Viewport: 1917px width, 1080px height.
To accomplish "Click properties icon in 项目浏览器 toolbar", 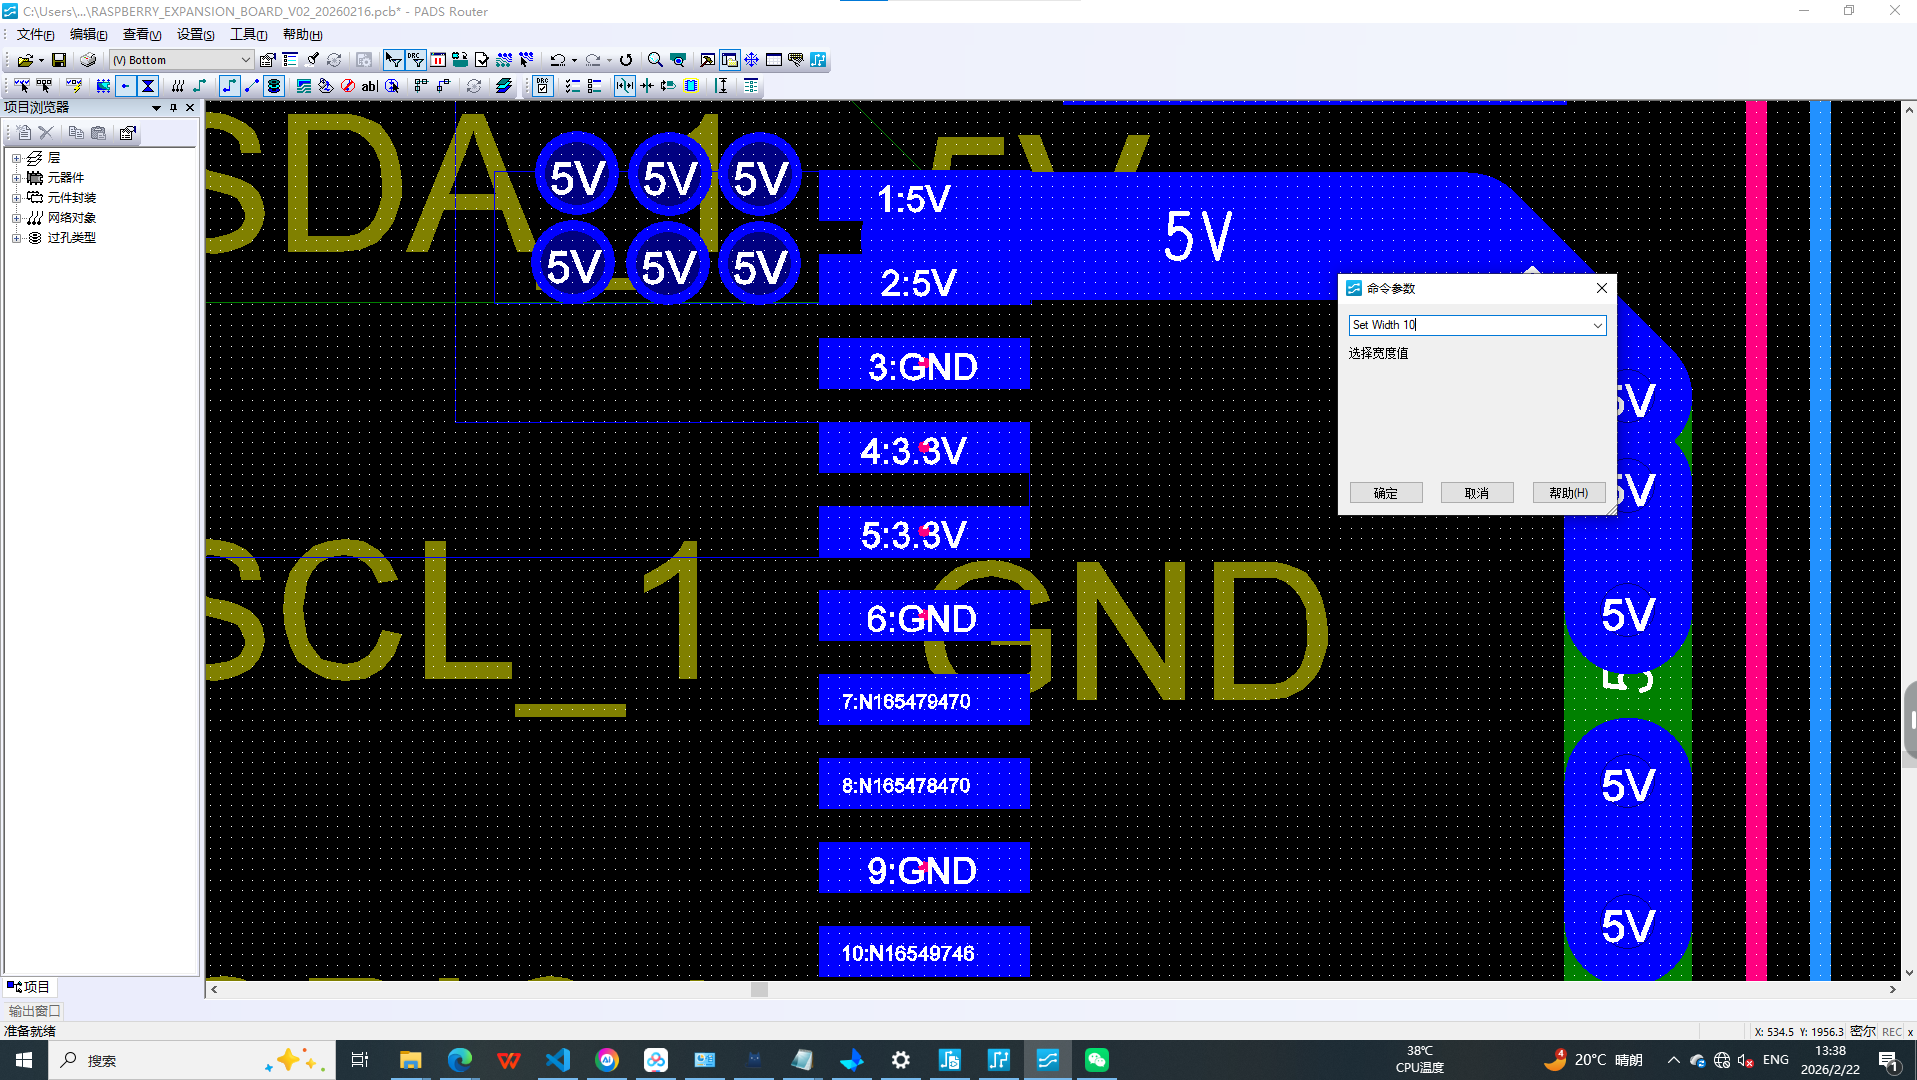I will 127,133.
